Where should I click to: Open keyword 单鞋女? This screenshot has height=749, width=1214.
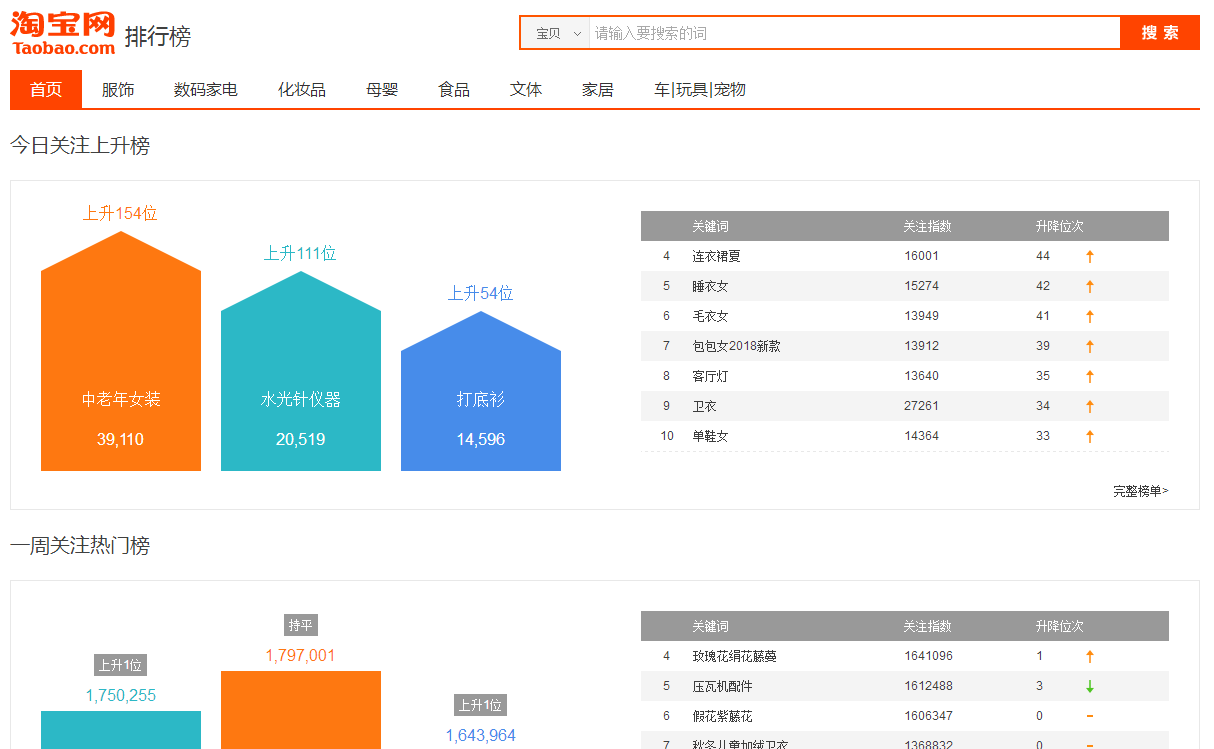pyautogui.click(x=710, y=436)
